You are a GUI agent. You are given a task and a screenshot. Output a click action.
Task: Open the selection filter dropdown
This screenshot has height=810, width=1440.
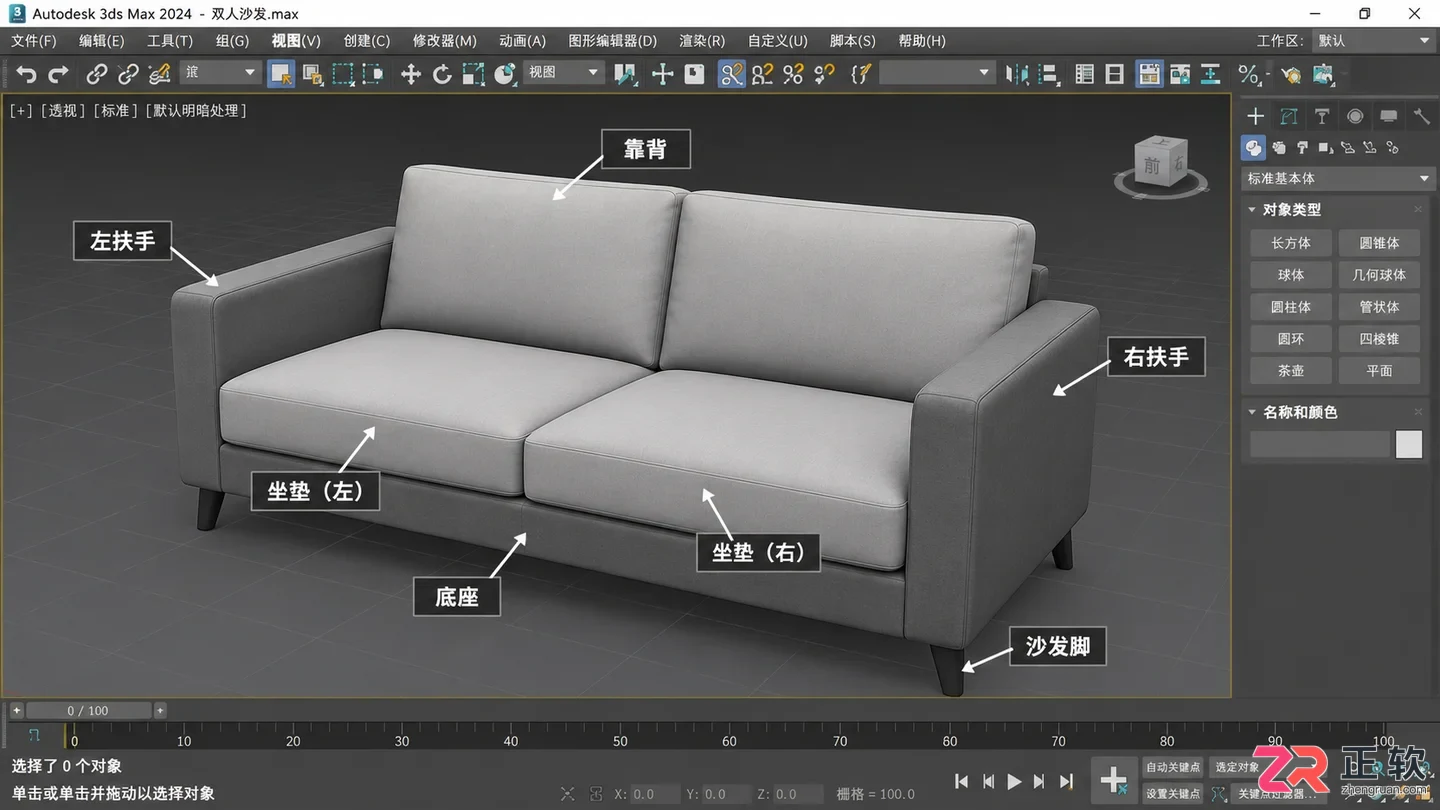point(221,73)
